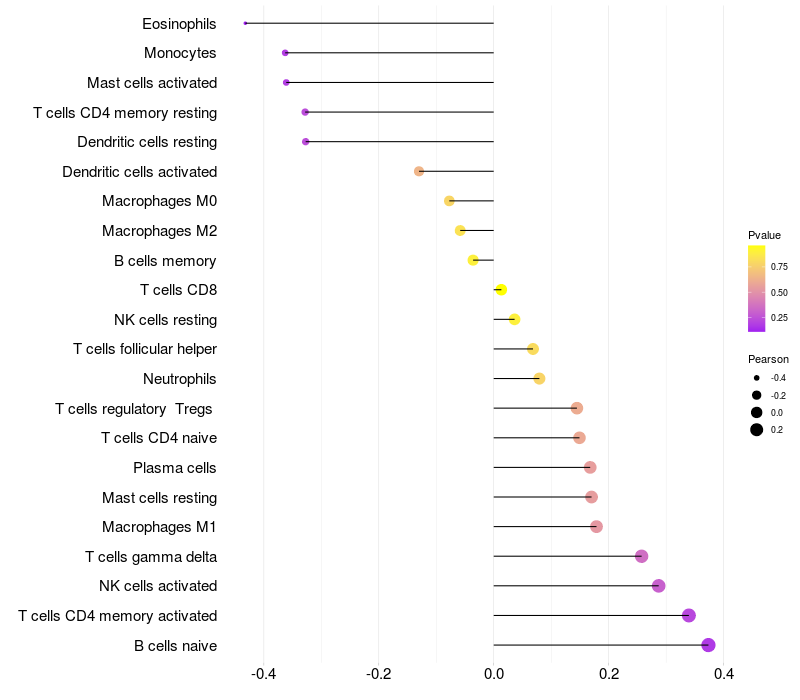Click the Eosinophils data point dot
This screenshot has height=700, width=800.
[245, 23]
